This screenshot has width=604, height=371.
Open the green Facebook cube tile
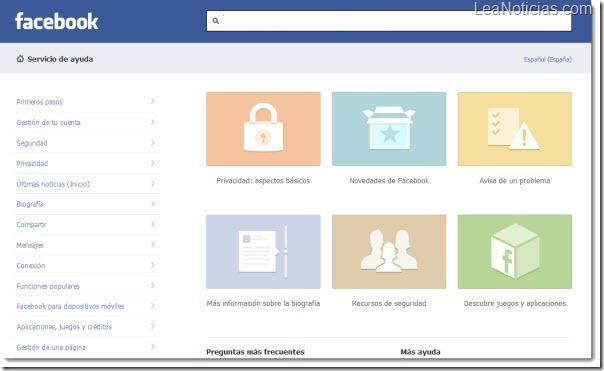click(x=515, y=252)
